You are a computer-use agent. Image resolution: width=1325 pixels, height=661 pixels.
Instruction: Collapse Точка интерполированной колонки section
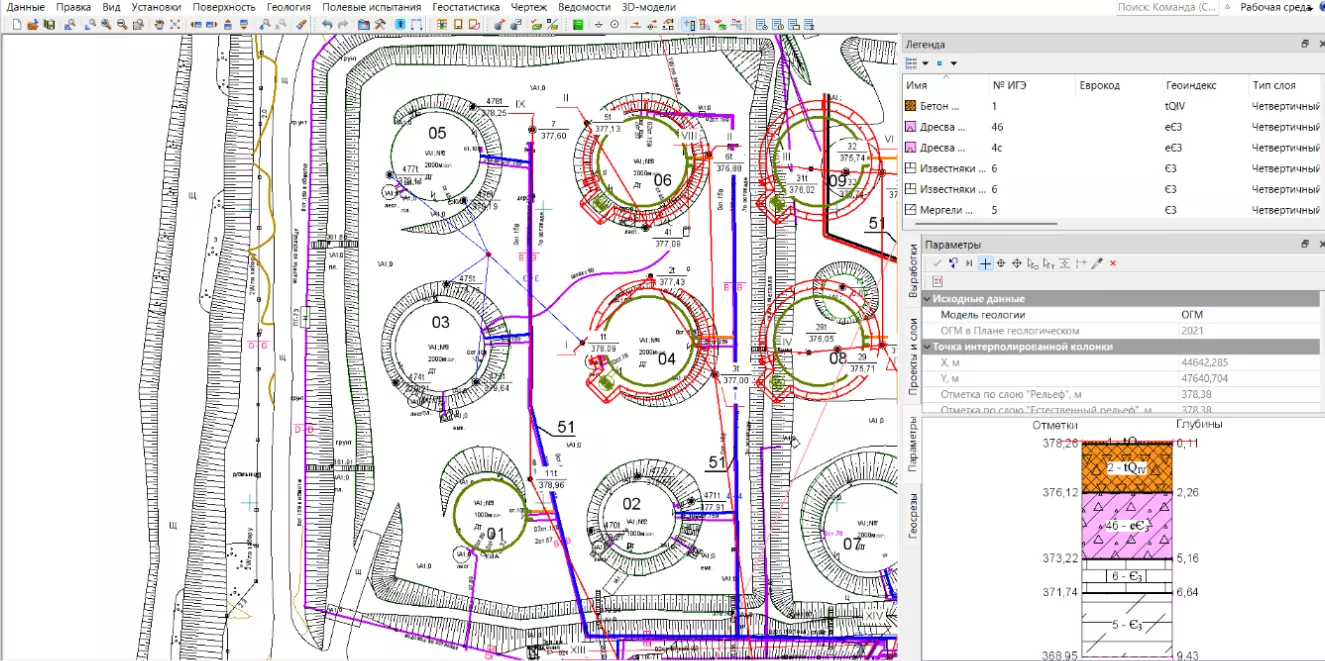click(928, 347)
